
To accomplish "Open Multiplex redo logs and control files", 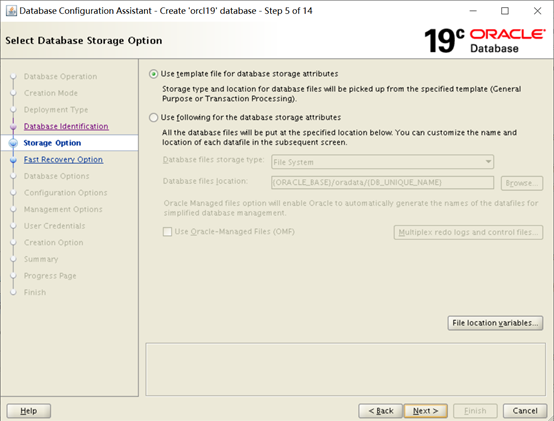I will click(468, 232).
